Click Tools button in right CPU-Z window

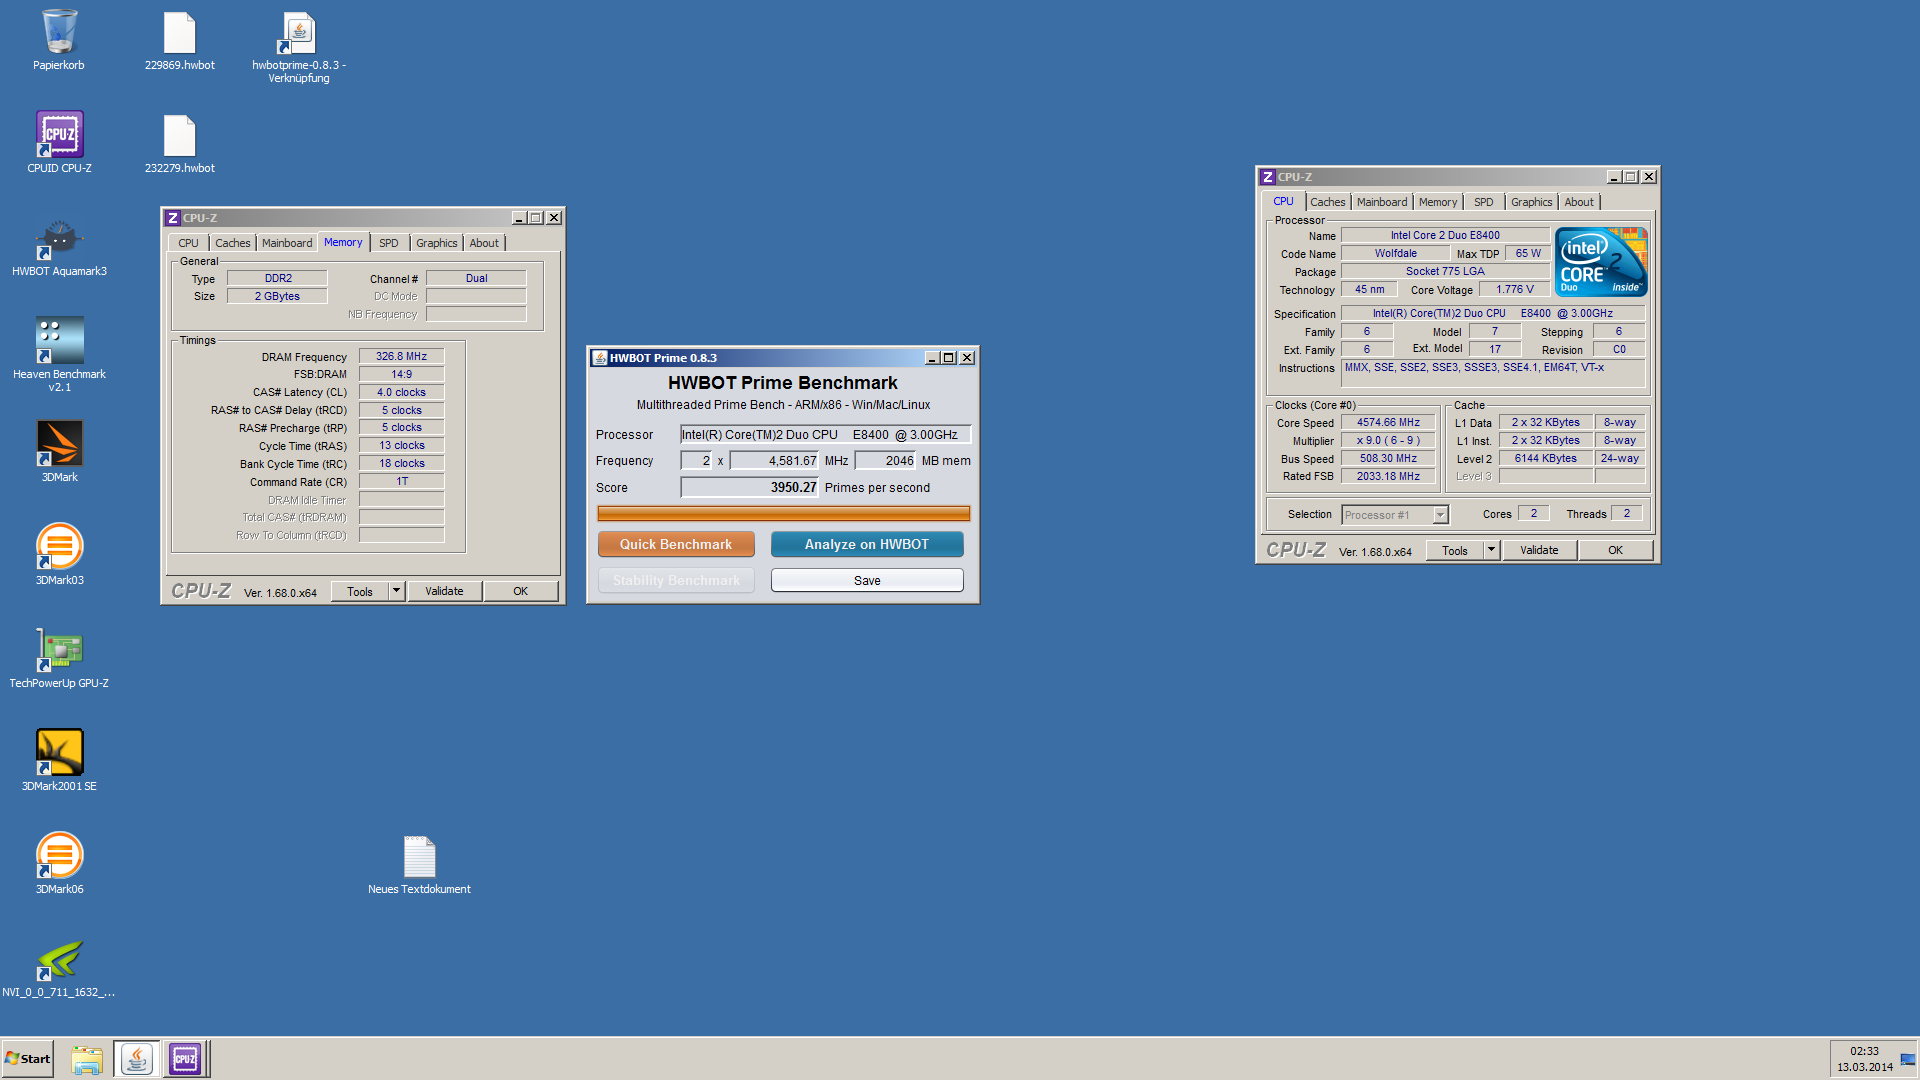tap(1455, 550)
